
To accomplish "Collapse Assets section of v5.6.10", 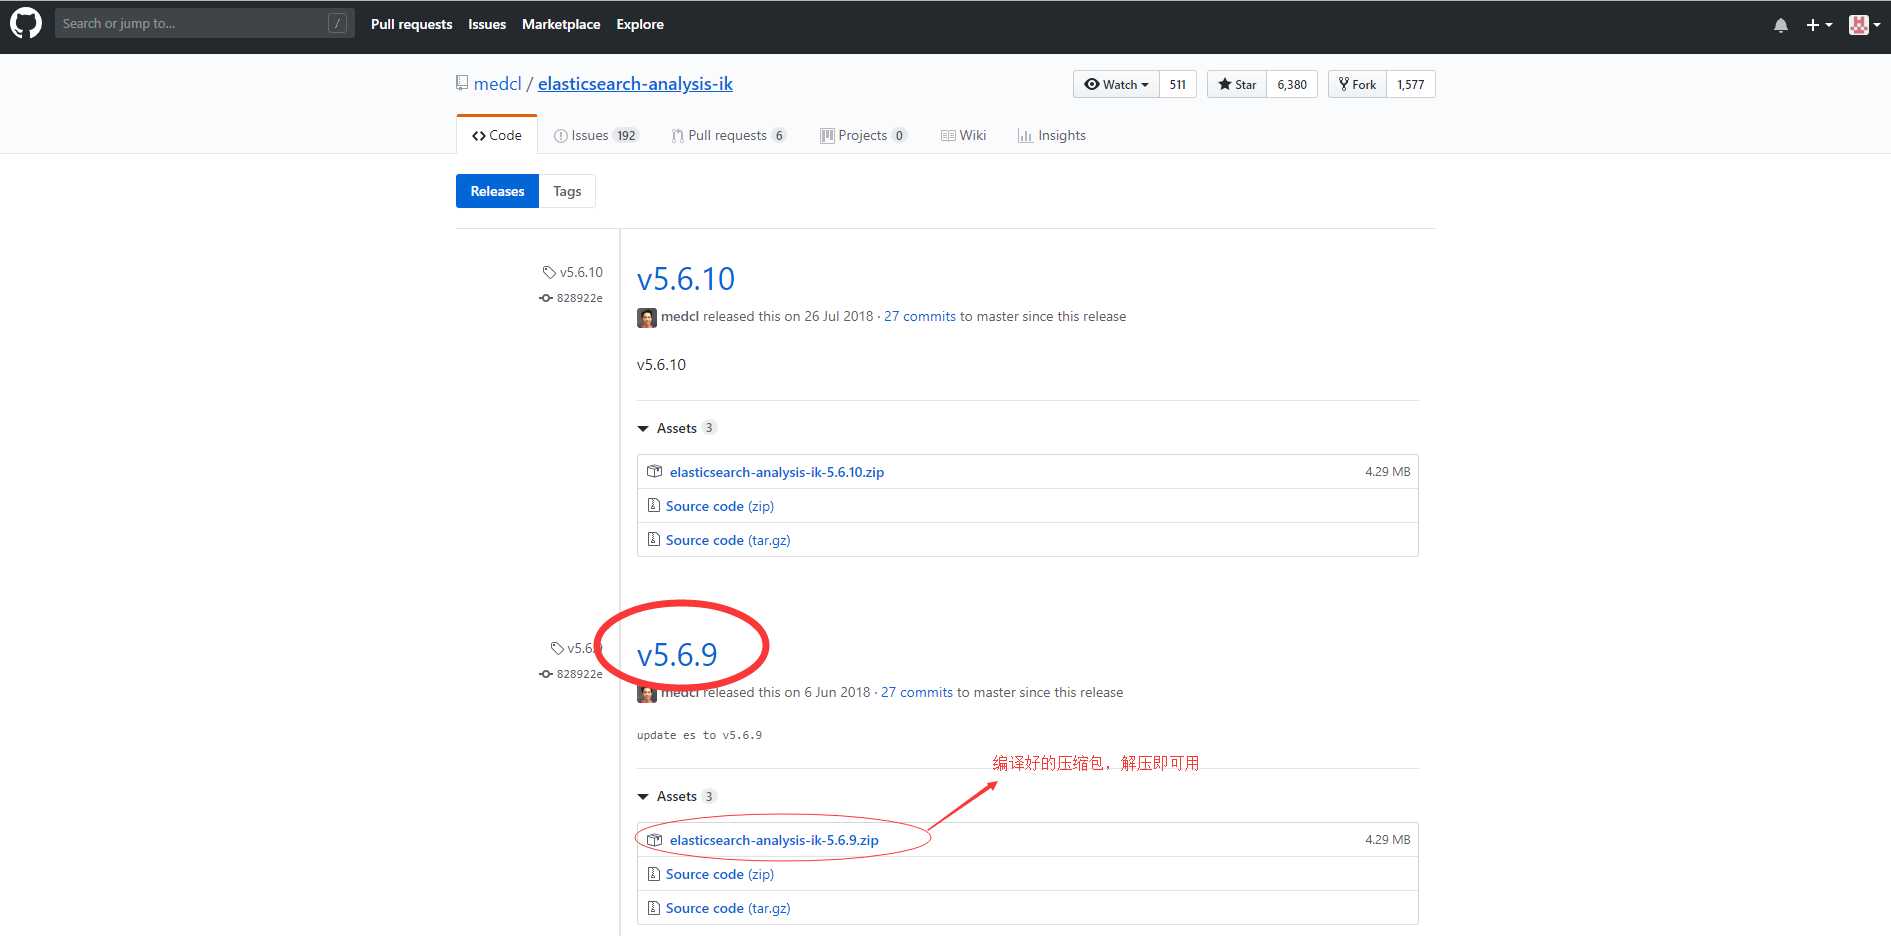I will coord(677,428).
